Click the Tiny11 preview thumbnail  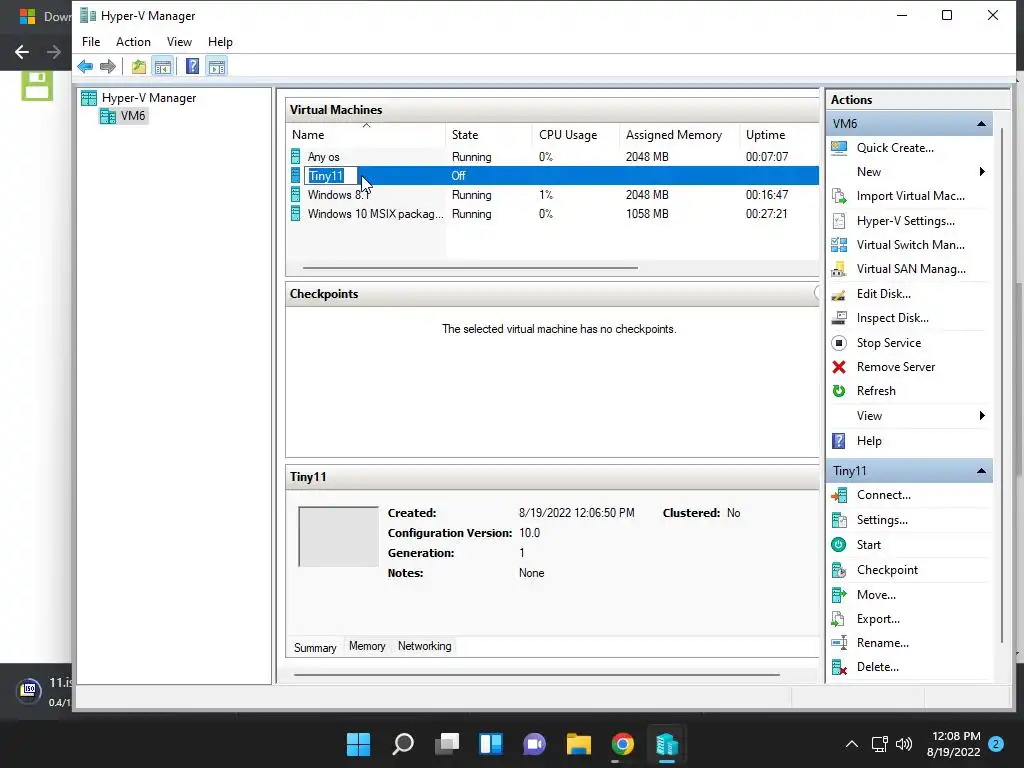338,536
